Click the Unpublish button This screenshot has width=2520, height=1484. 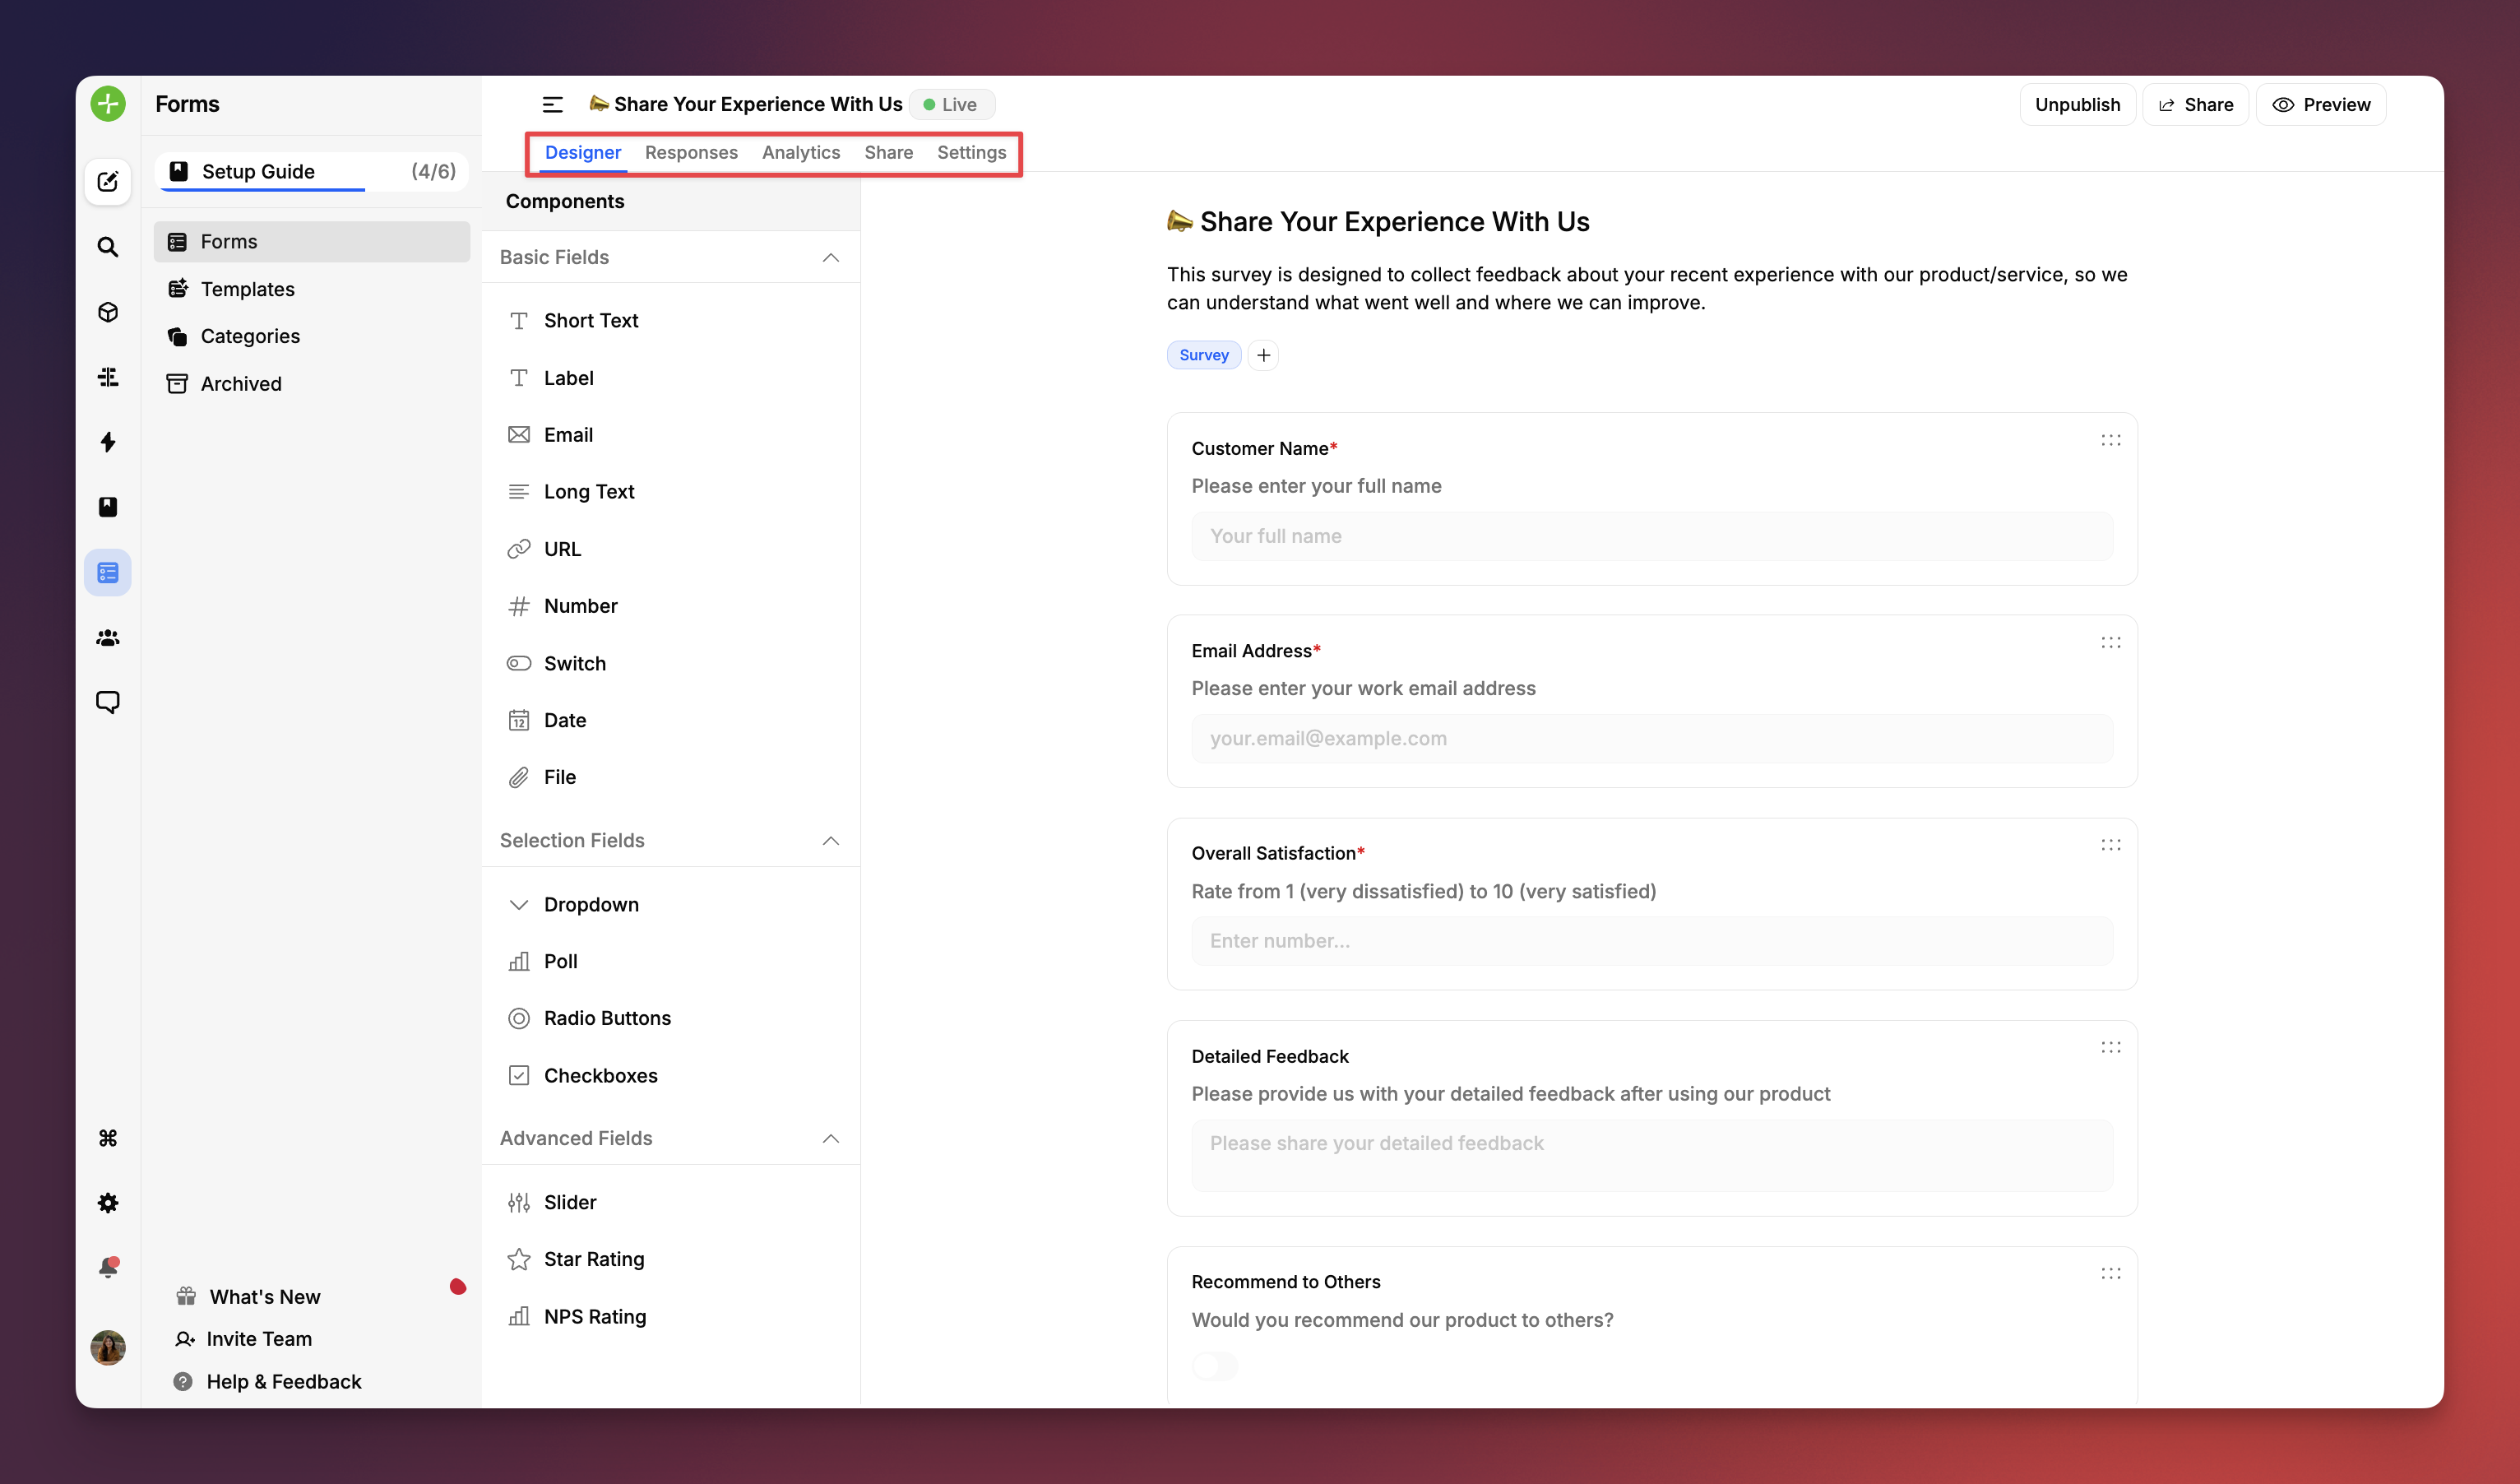tap(2077, 104)
